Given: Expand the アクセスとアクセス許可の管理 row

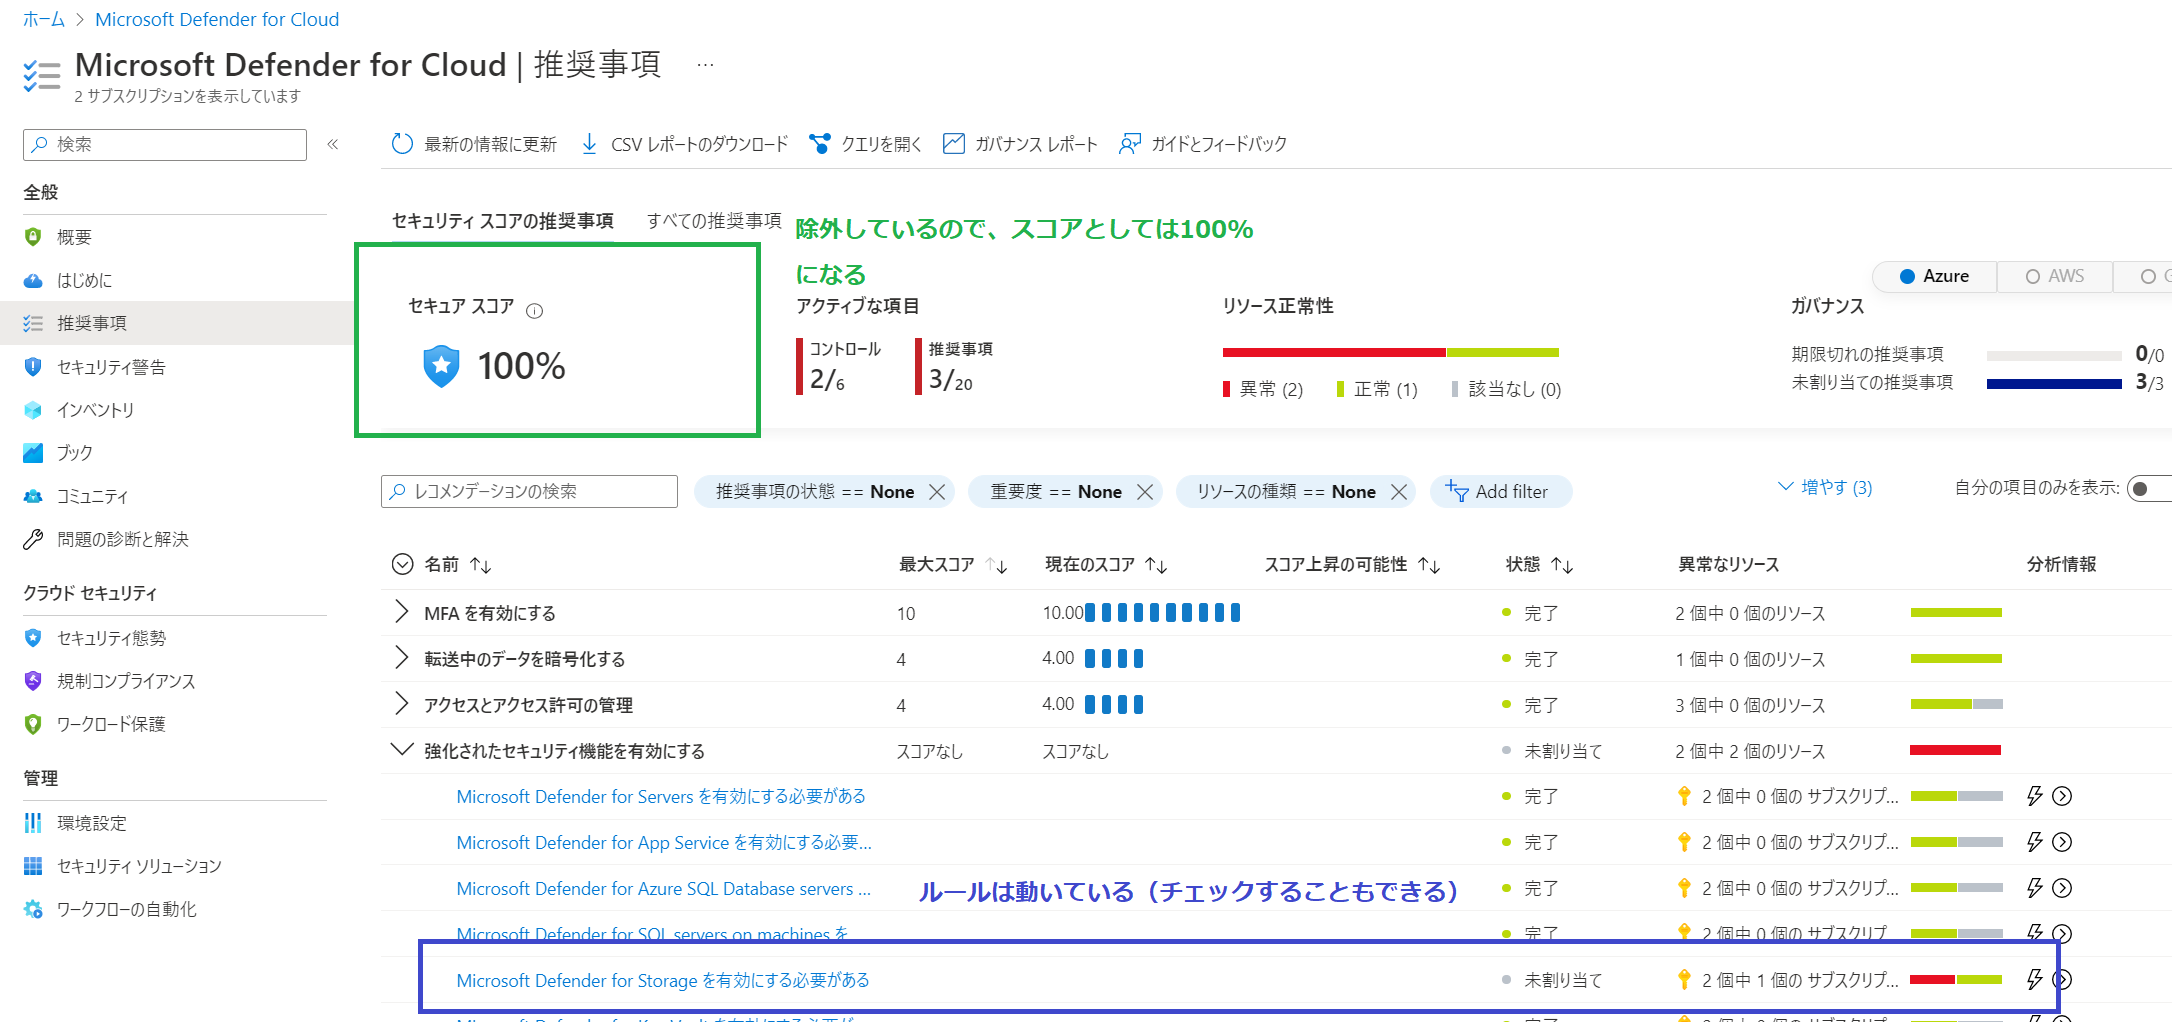Looking at the screenshot, I should pyautogui.click(x=401, y=704).
